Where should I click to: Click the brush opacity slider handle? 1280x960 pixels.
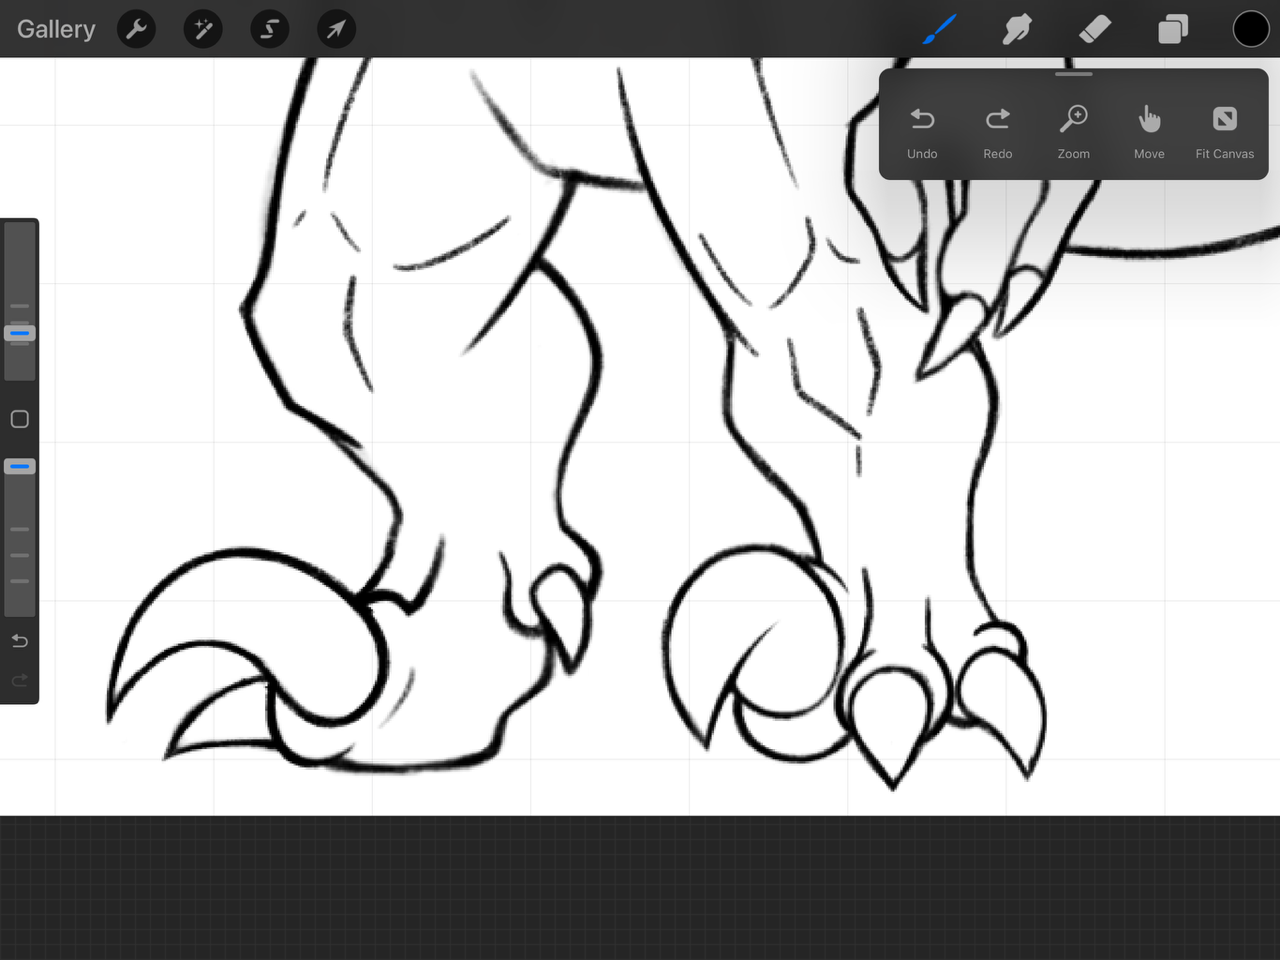pyautogui.click(x=20, y=466)
